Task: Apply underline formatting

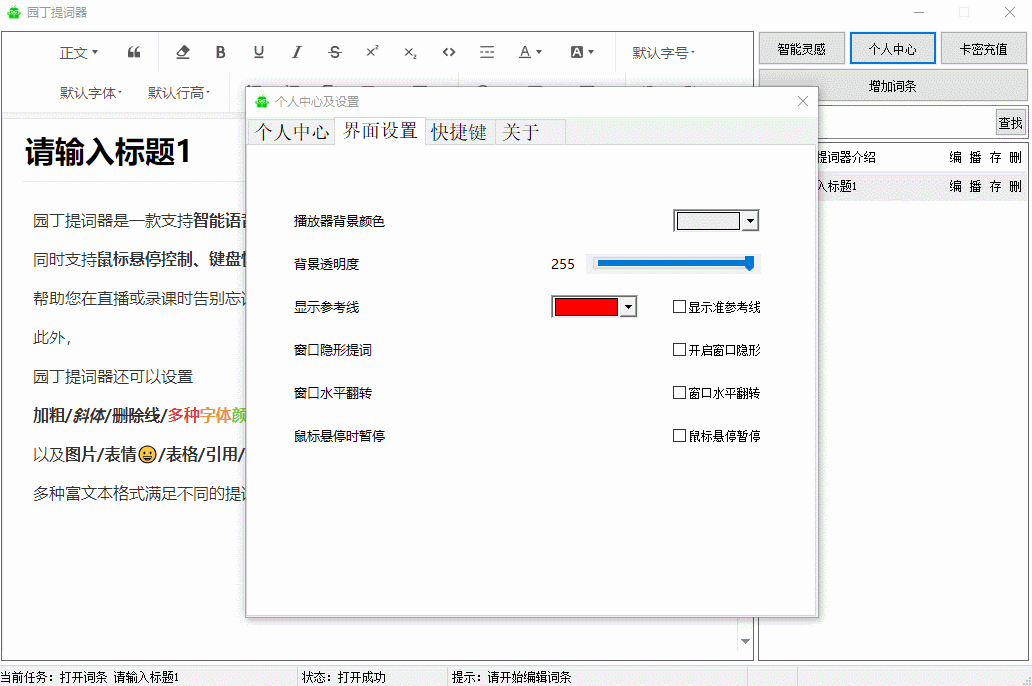Action: 259,52
